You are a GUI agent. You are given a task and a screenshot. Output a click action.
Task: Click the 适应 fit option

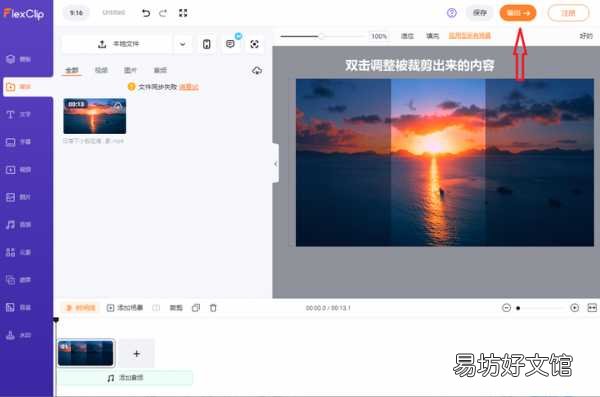coord(408,36)
